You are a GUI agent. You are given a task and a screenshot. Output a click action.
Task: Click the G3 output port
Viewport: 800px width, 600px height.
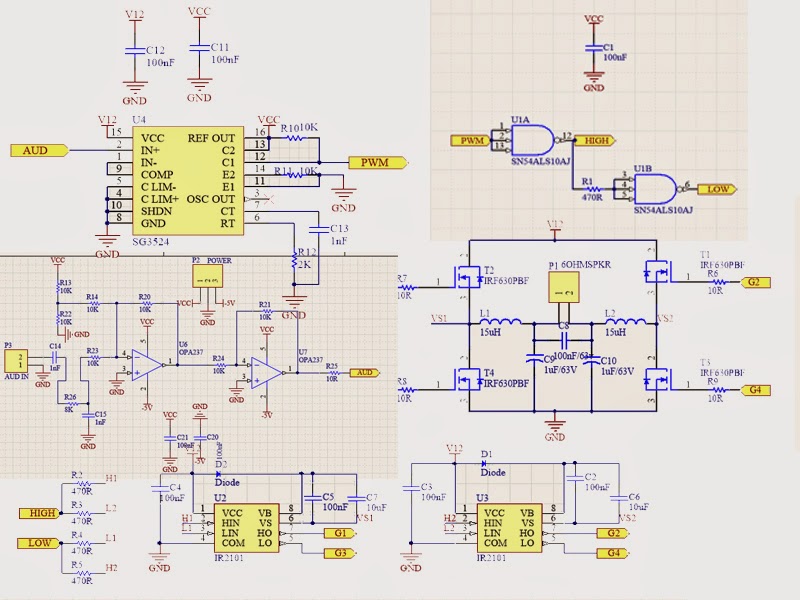(342, 552)
